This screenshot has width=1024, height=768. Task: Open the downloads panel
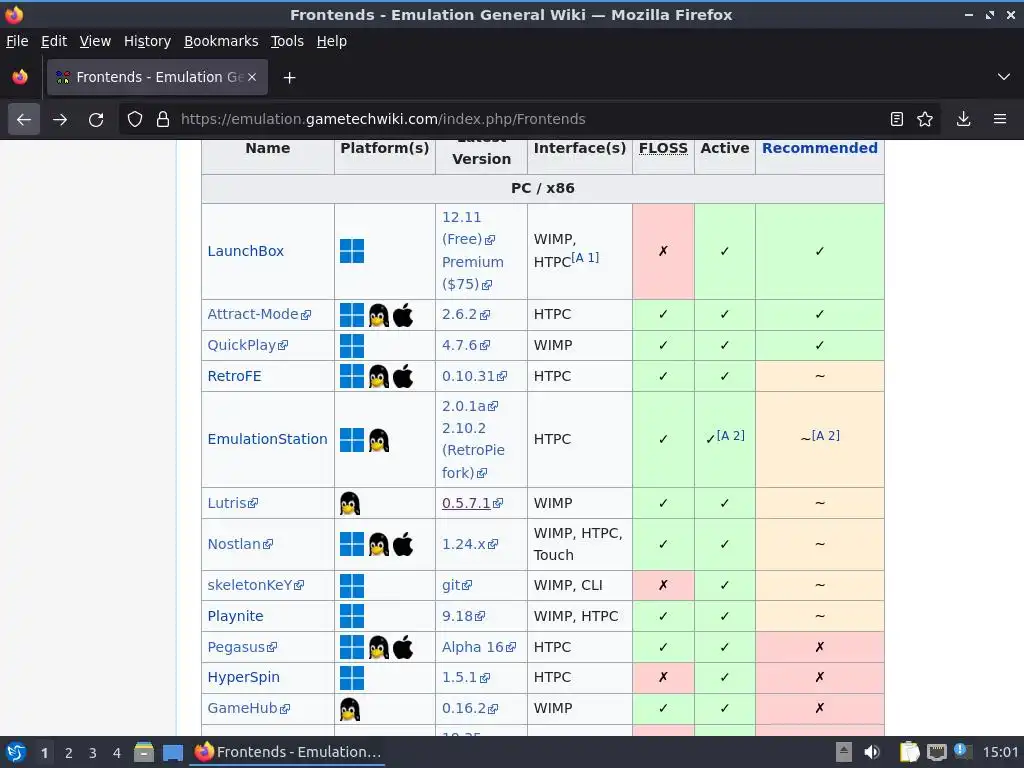(963, 119)
